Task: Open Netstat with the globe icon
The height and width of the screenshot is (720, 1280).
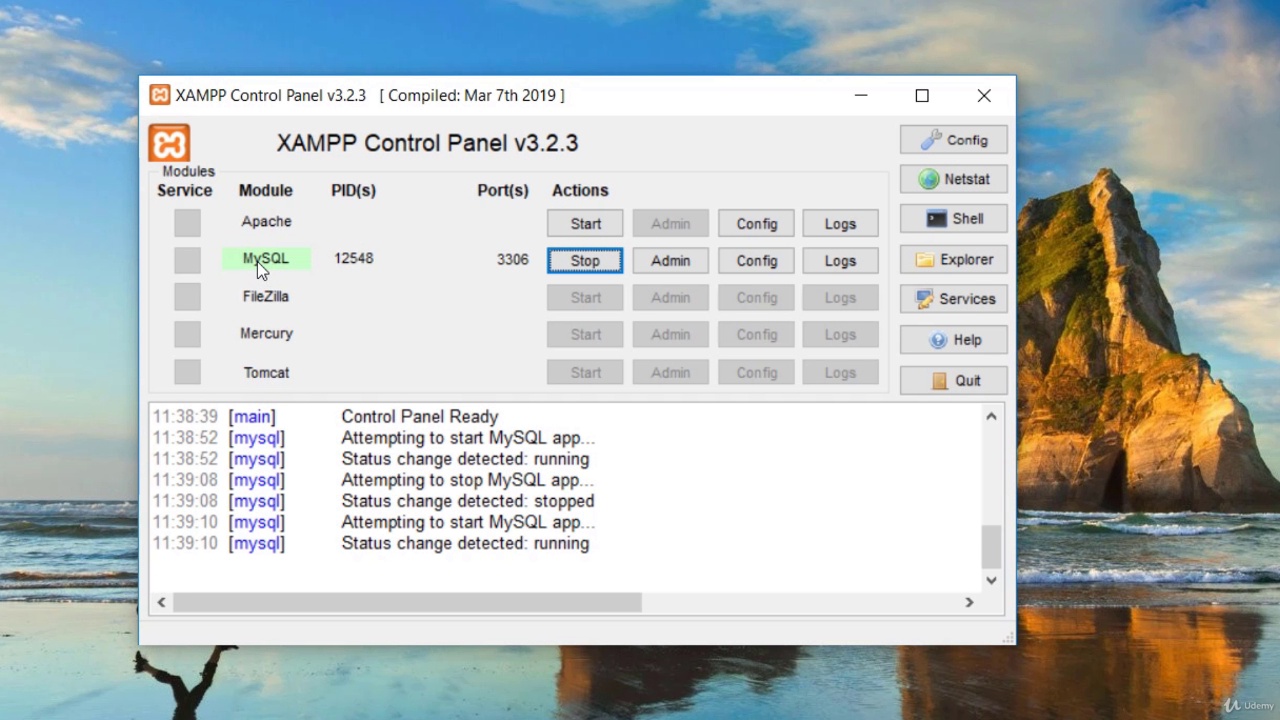Action: (x=954, y=179)
